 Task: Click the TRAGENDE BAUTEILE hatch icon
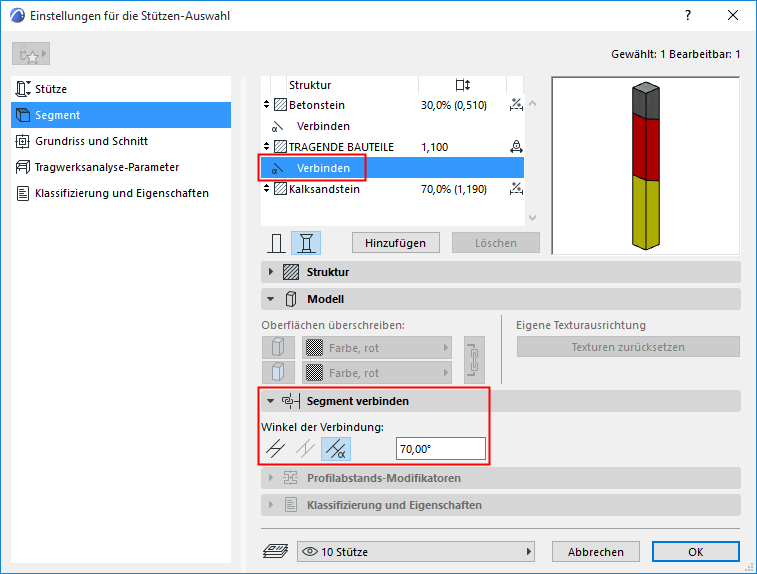click(280, 147)
